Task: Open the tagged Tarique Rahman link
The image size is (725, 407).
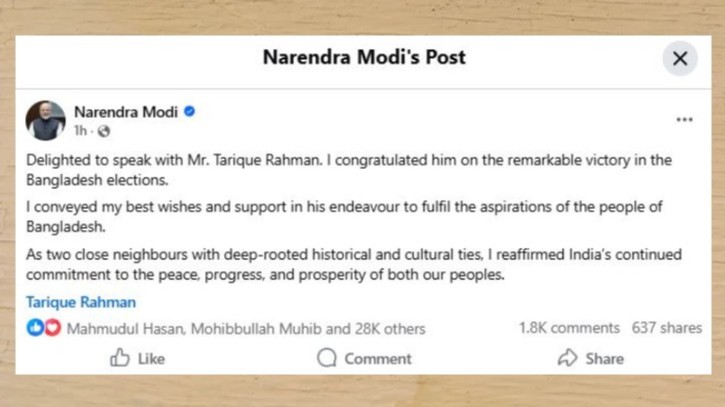Action: tap(81, 302)
